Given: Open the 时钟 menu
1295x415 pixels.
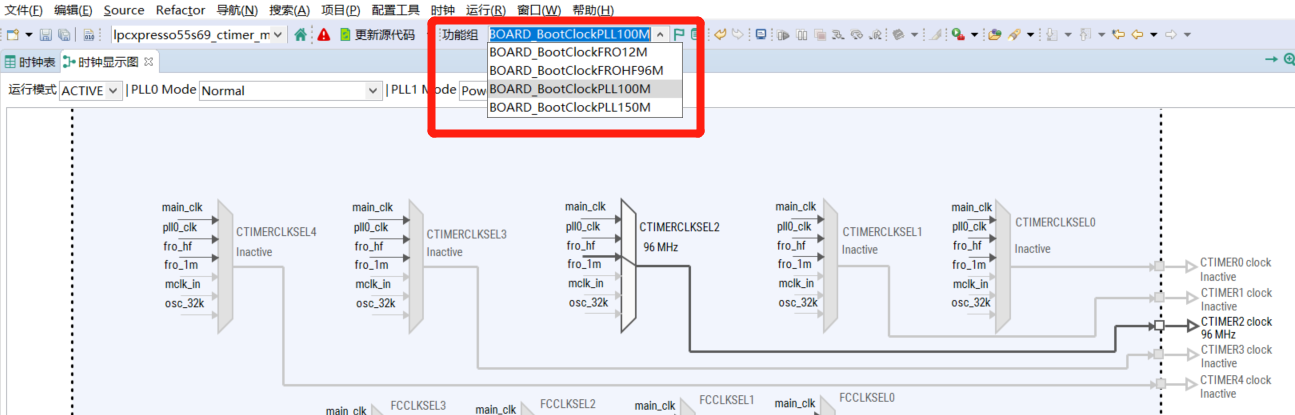Looking at the screenshot, I should tap(442, 10).
